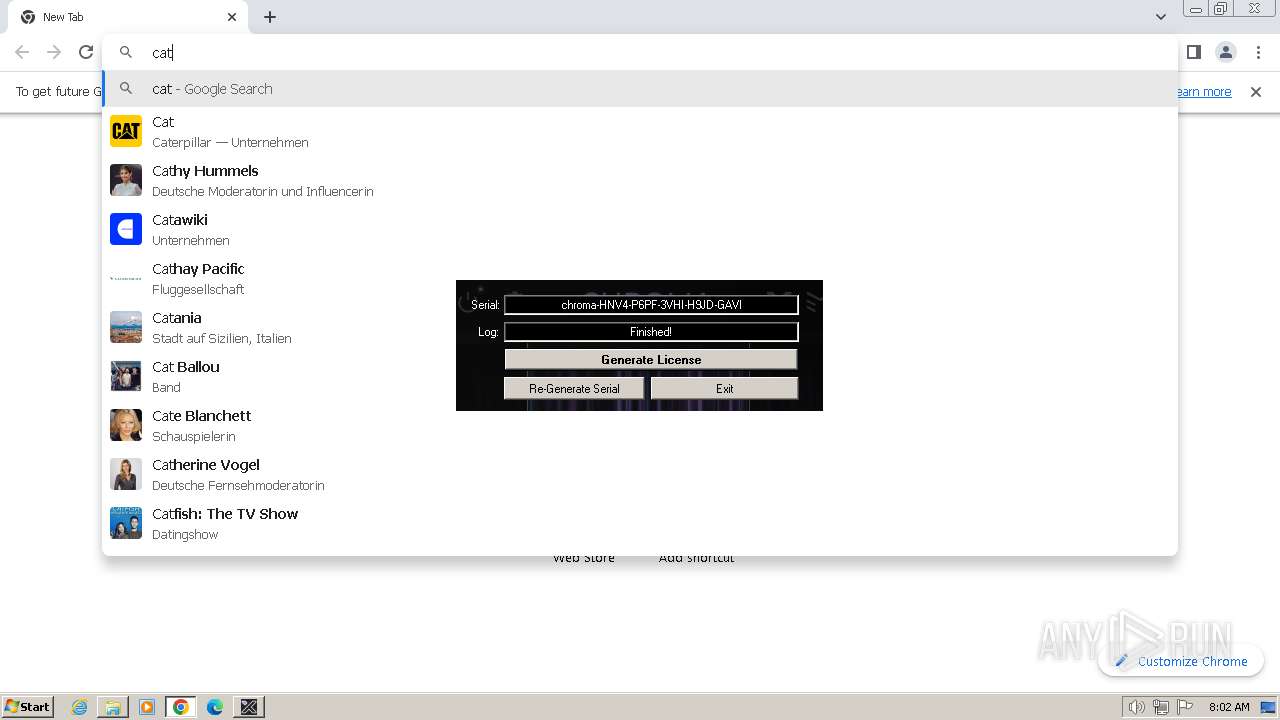Image resolution: width=1280 pixels, height=720 pixels.
Task: Open a new tab with plus button
Action: (270, 17)
